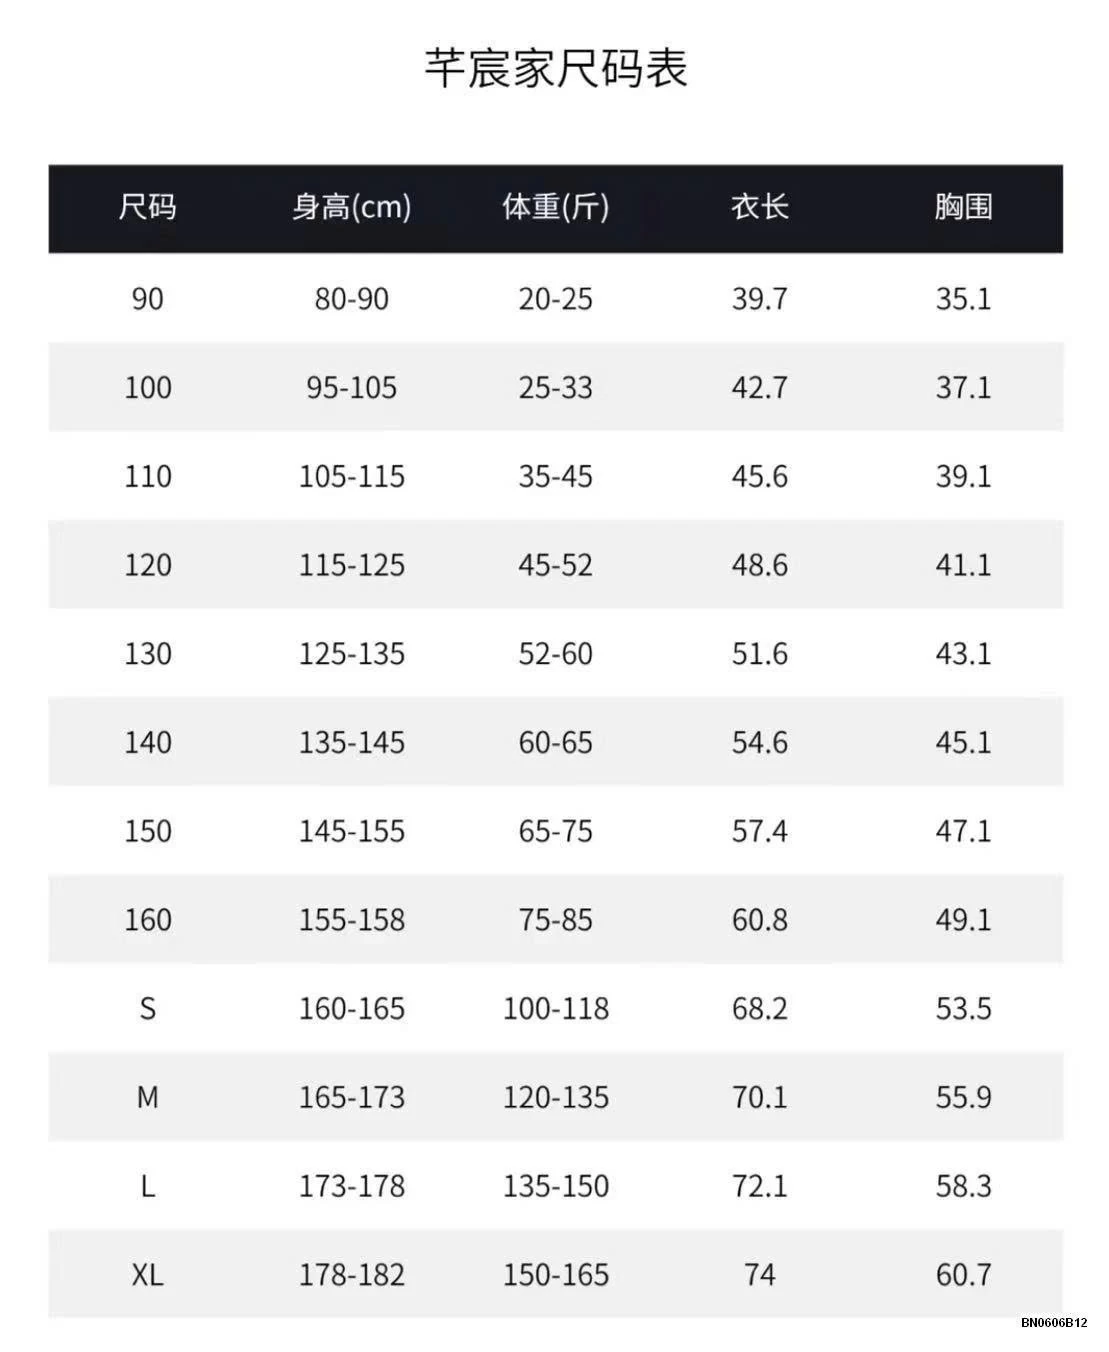The height and width of the screenshot is (1352, 1109).
Task: Click the 衣长 column header
Action: (x=759, y=207)
